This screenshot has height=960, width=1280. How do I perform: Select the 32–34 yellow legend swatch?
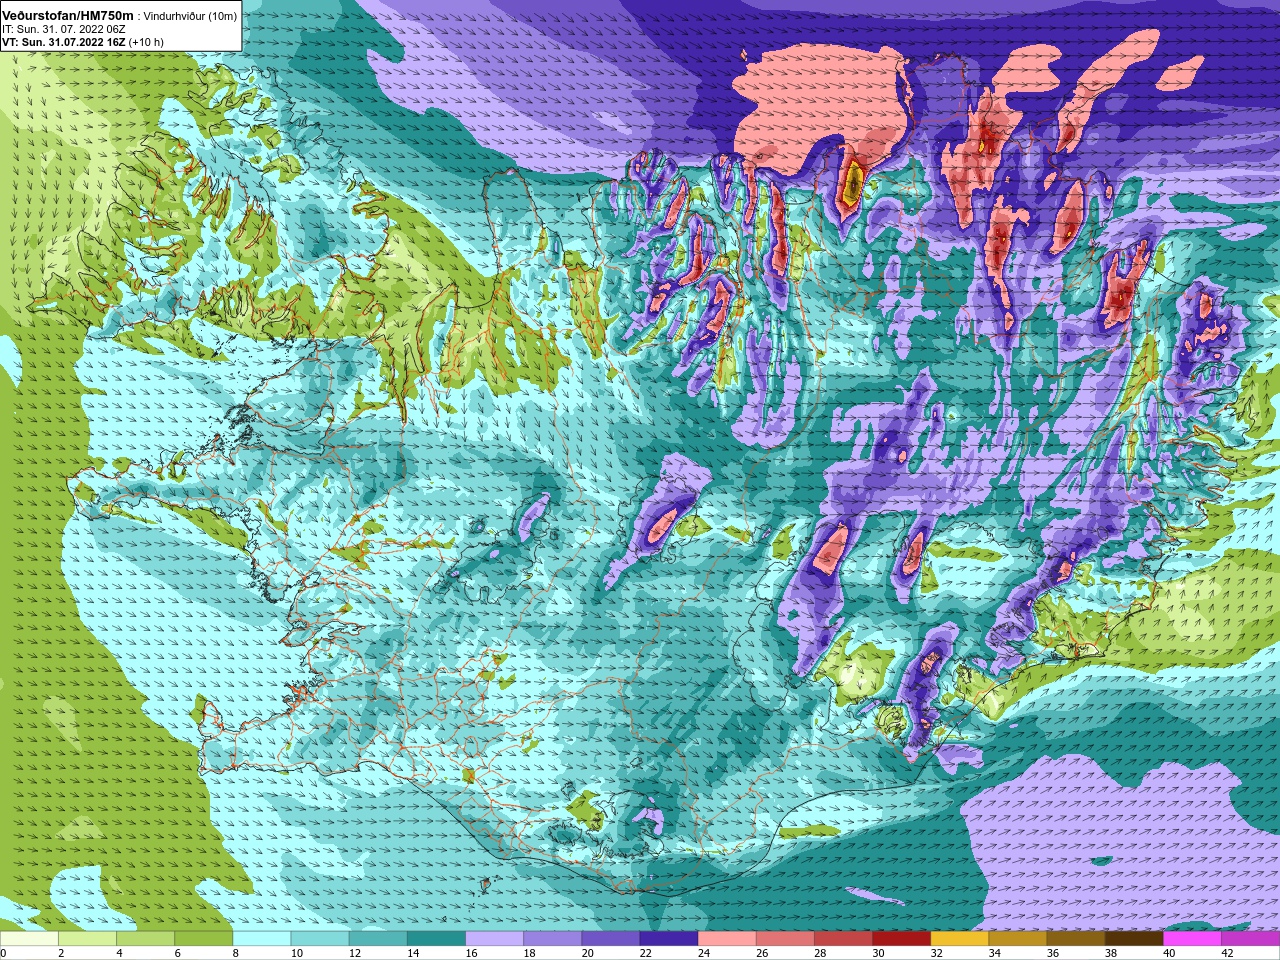(959, 938)
